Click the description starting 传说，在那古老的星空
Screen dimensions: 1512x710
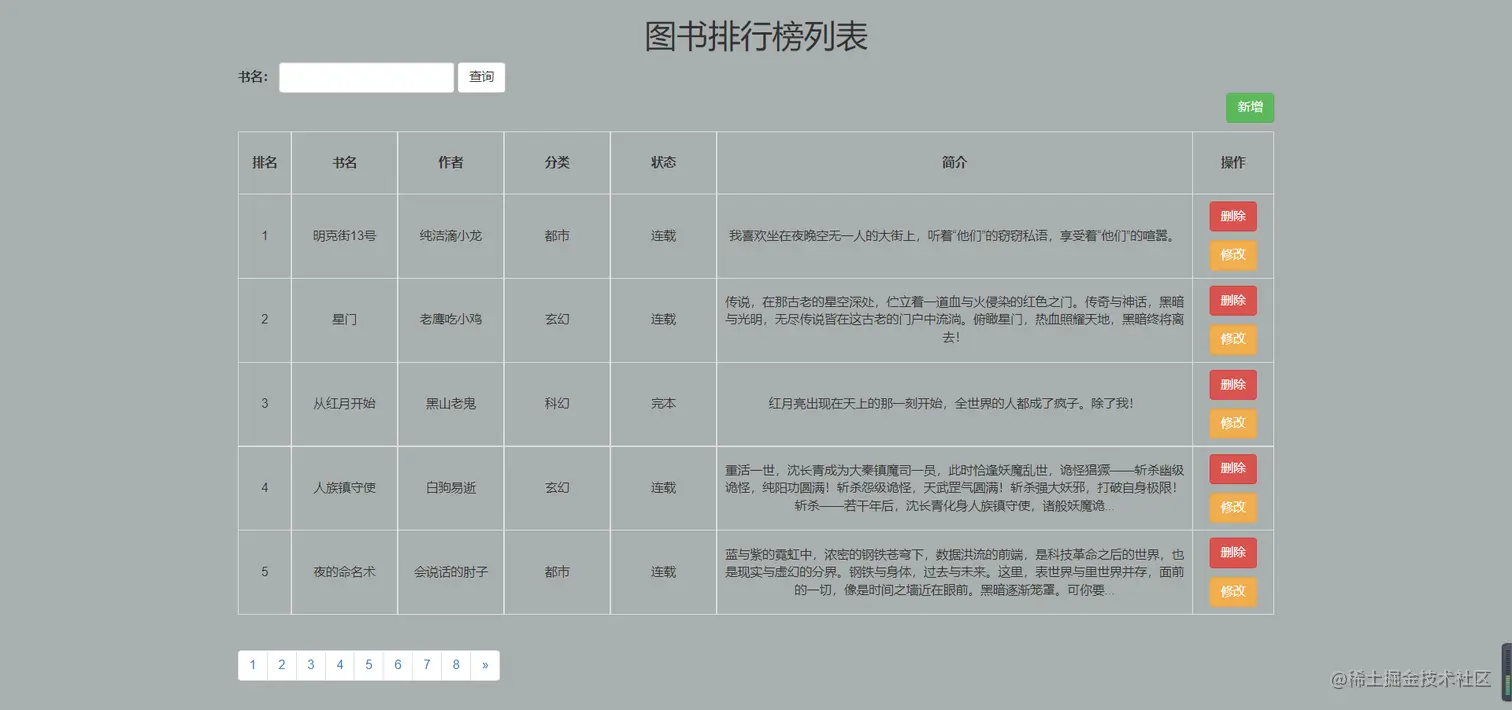point(954,319)
